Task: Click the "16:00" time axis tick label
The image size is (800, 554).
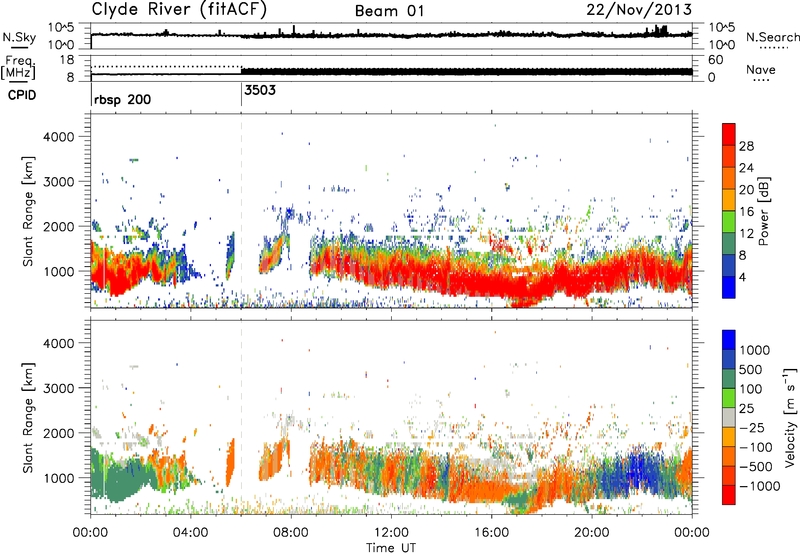Action: (x=491, y=533)
